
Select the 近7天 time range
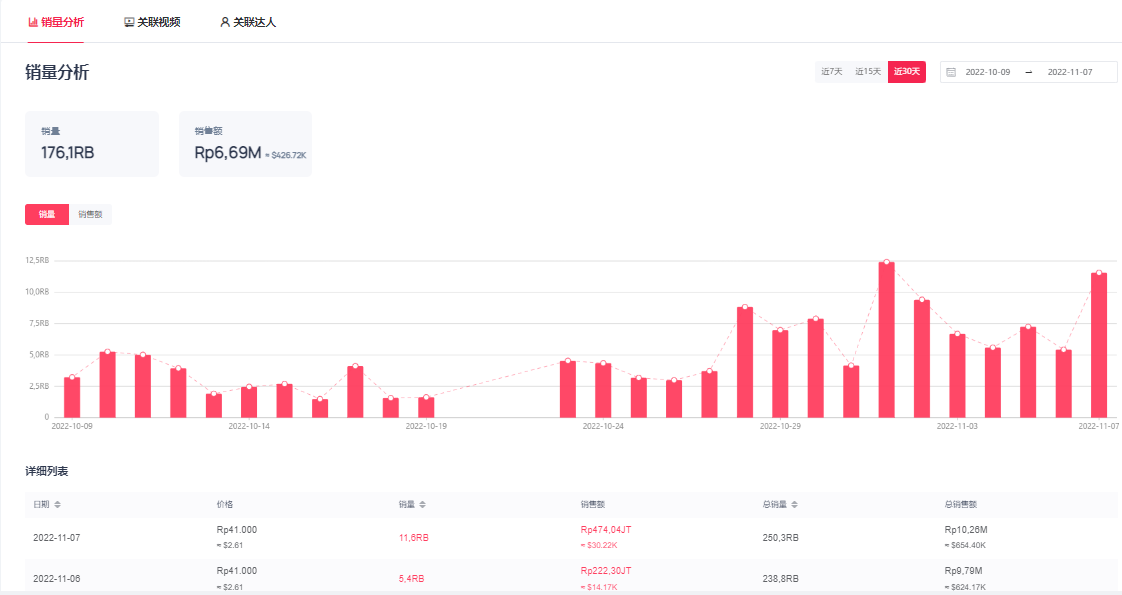pos(831,72)
